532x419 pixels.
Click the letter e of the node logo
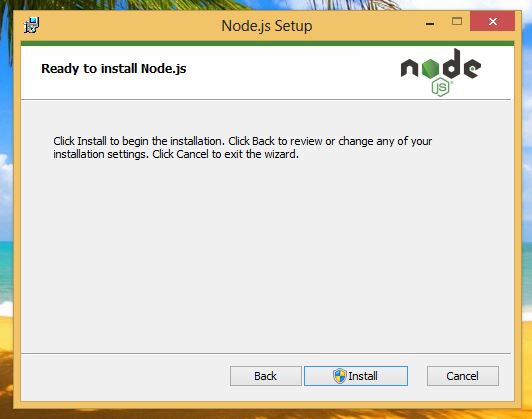[x=472, y=68]
